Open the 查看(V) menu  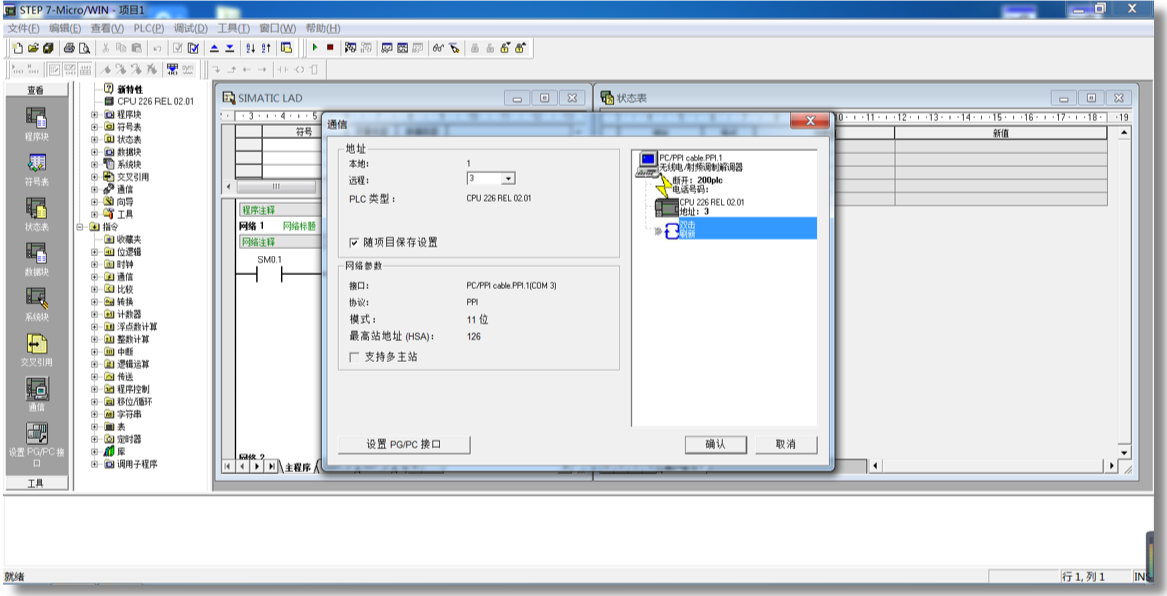(x=107, y=28)
